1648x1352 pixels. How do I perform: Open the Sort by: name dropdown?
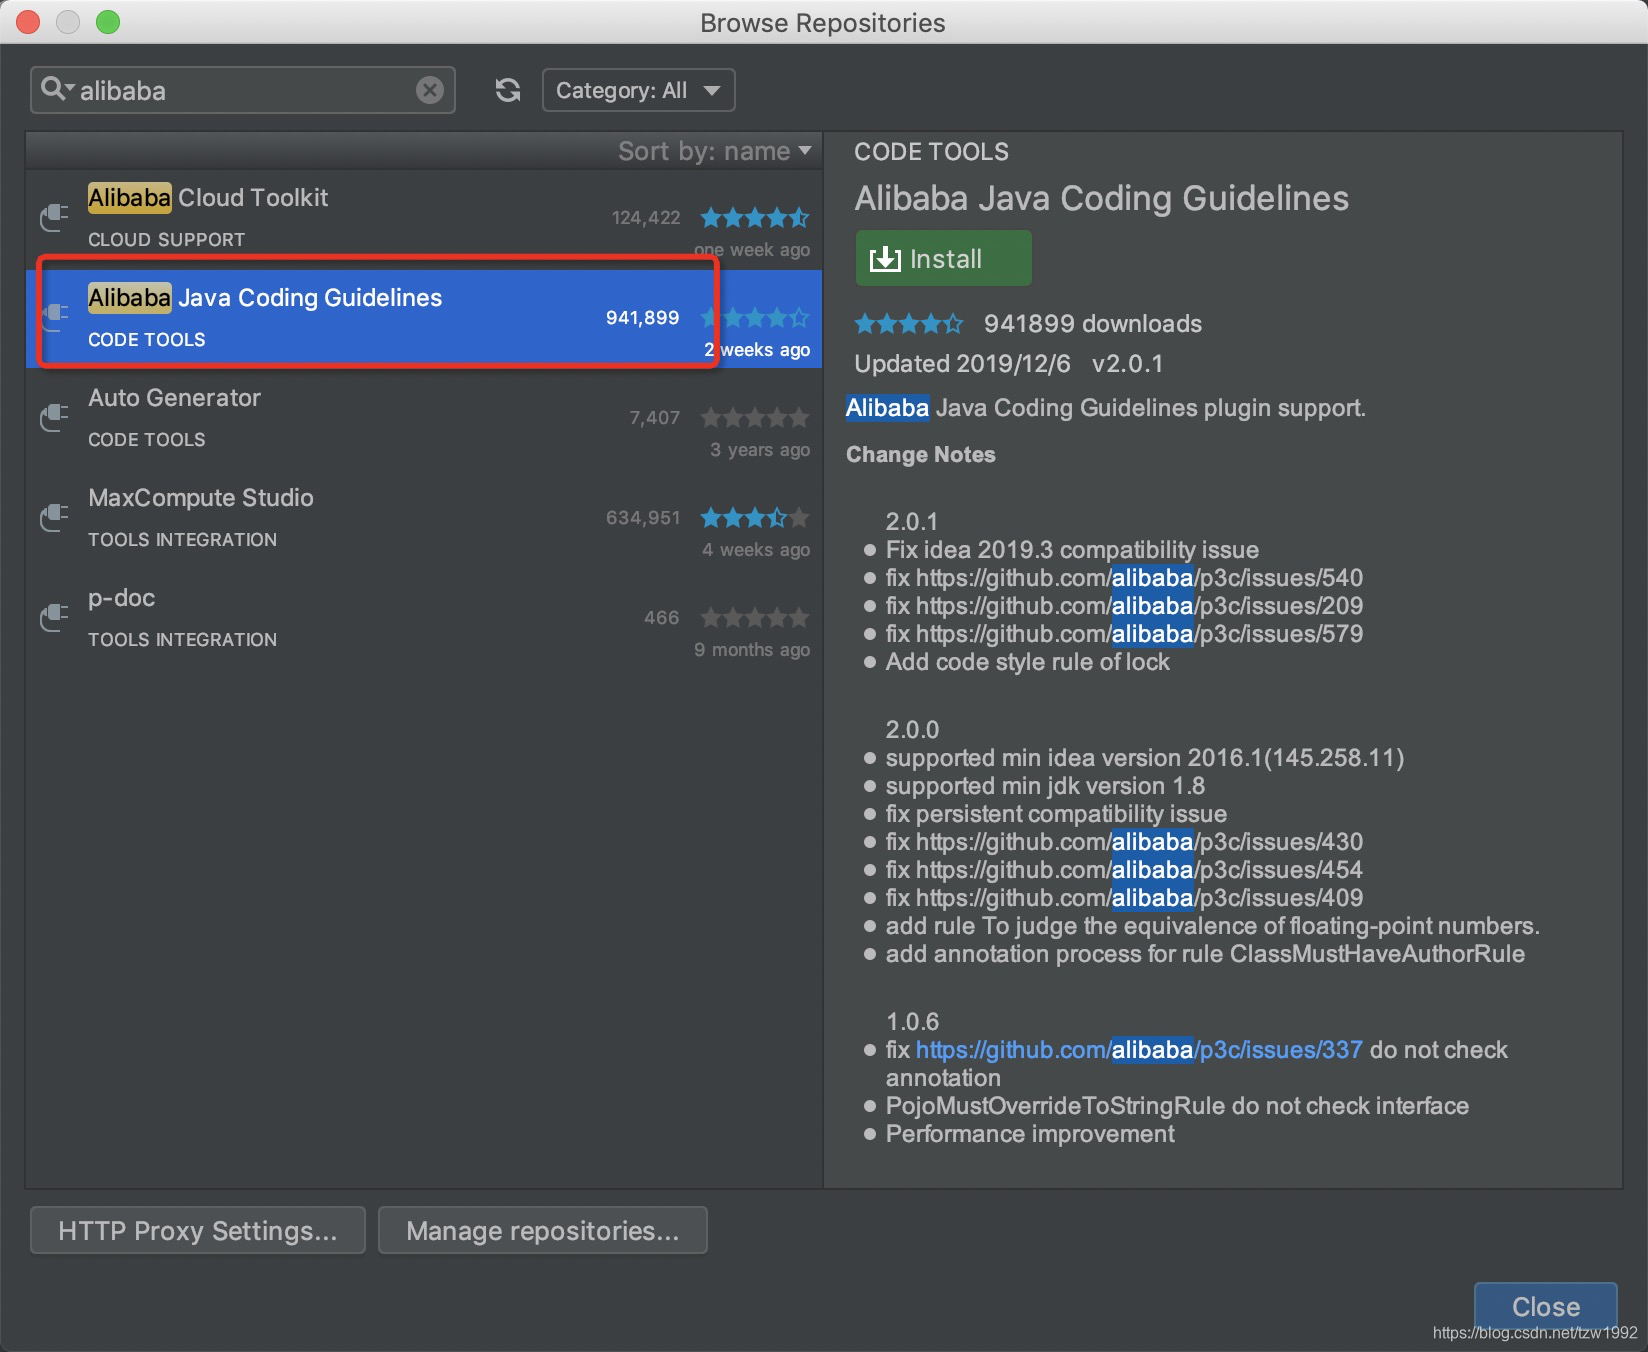click(x=714, y=151)
